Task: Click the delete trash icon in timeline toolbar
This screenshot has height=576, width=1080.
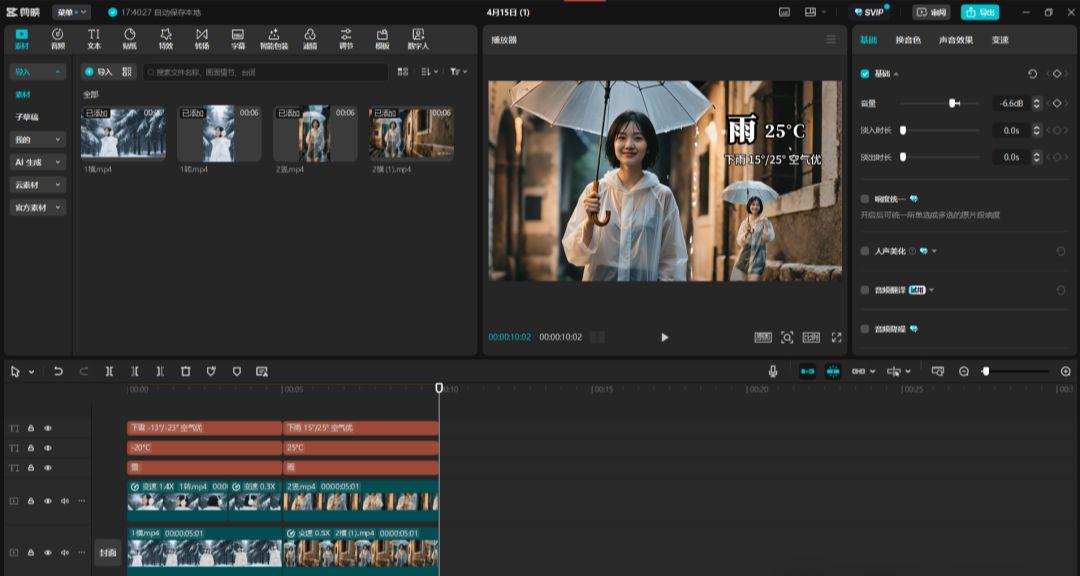Action: coord(185,371)
